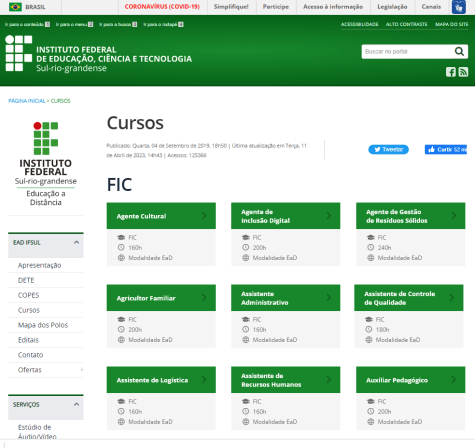Image resolution: width=475 pixels, height=448 pixels.
Task: Click the Auxiliar Pedagógico course title
Action: (397, 380)
